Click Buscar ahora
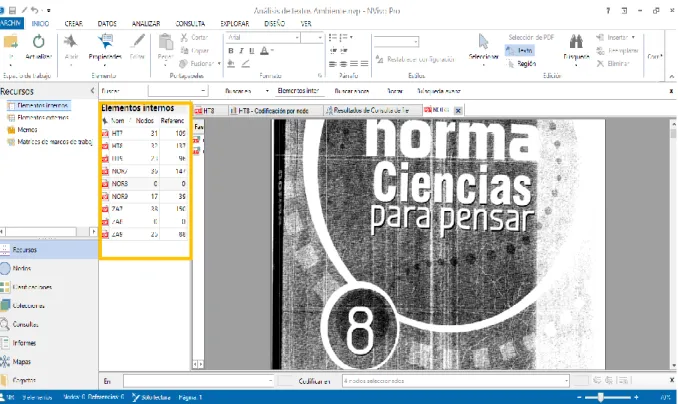This screenshot has width=678, height=404. (x=352, y=91)
